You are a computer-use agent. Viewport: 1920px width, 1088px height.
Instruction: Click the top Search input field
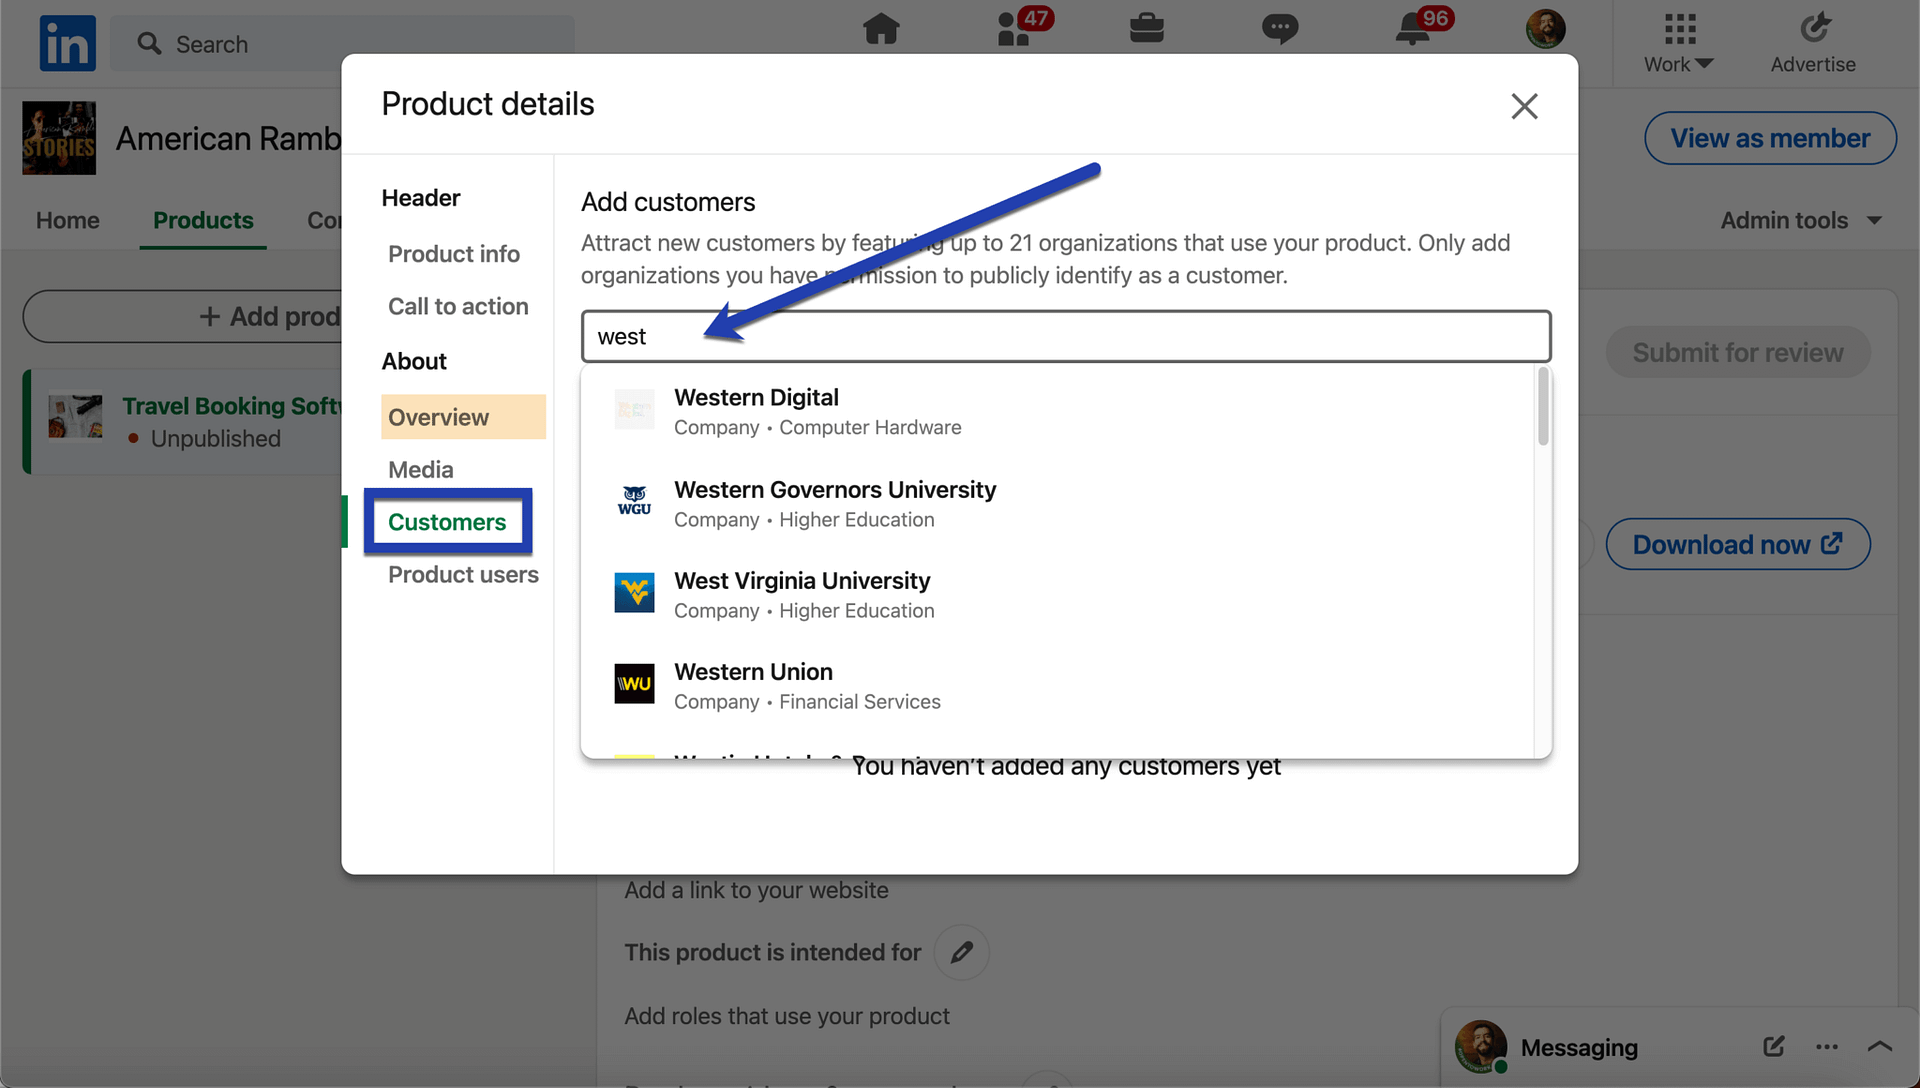coord(342,43)
